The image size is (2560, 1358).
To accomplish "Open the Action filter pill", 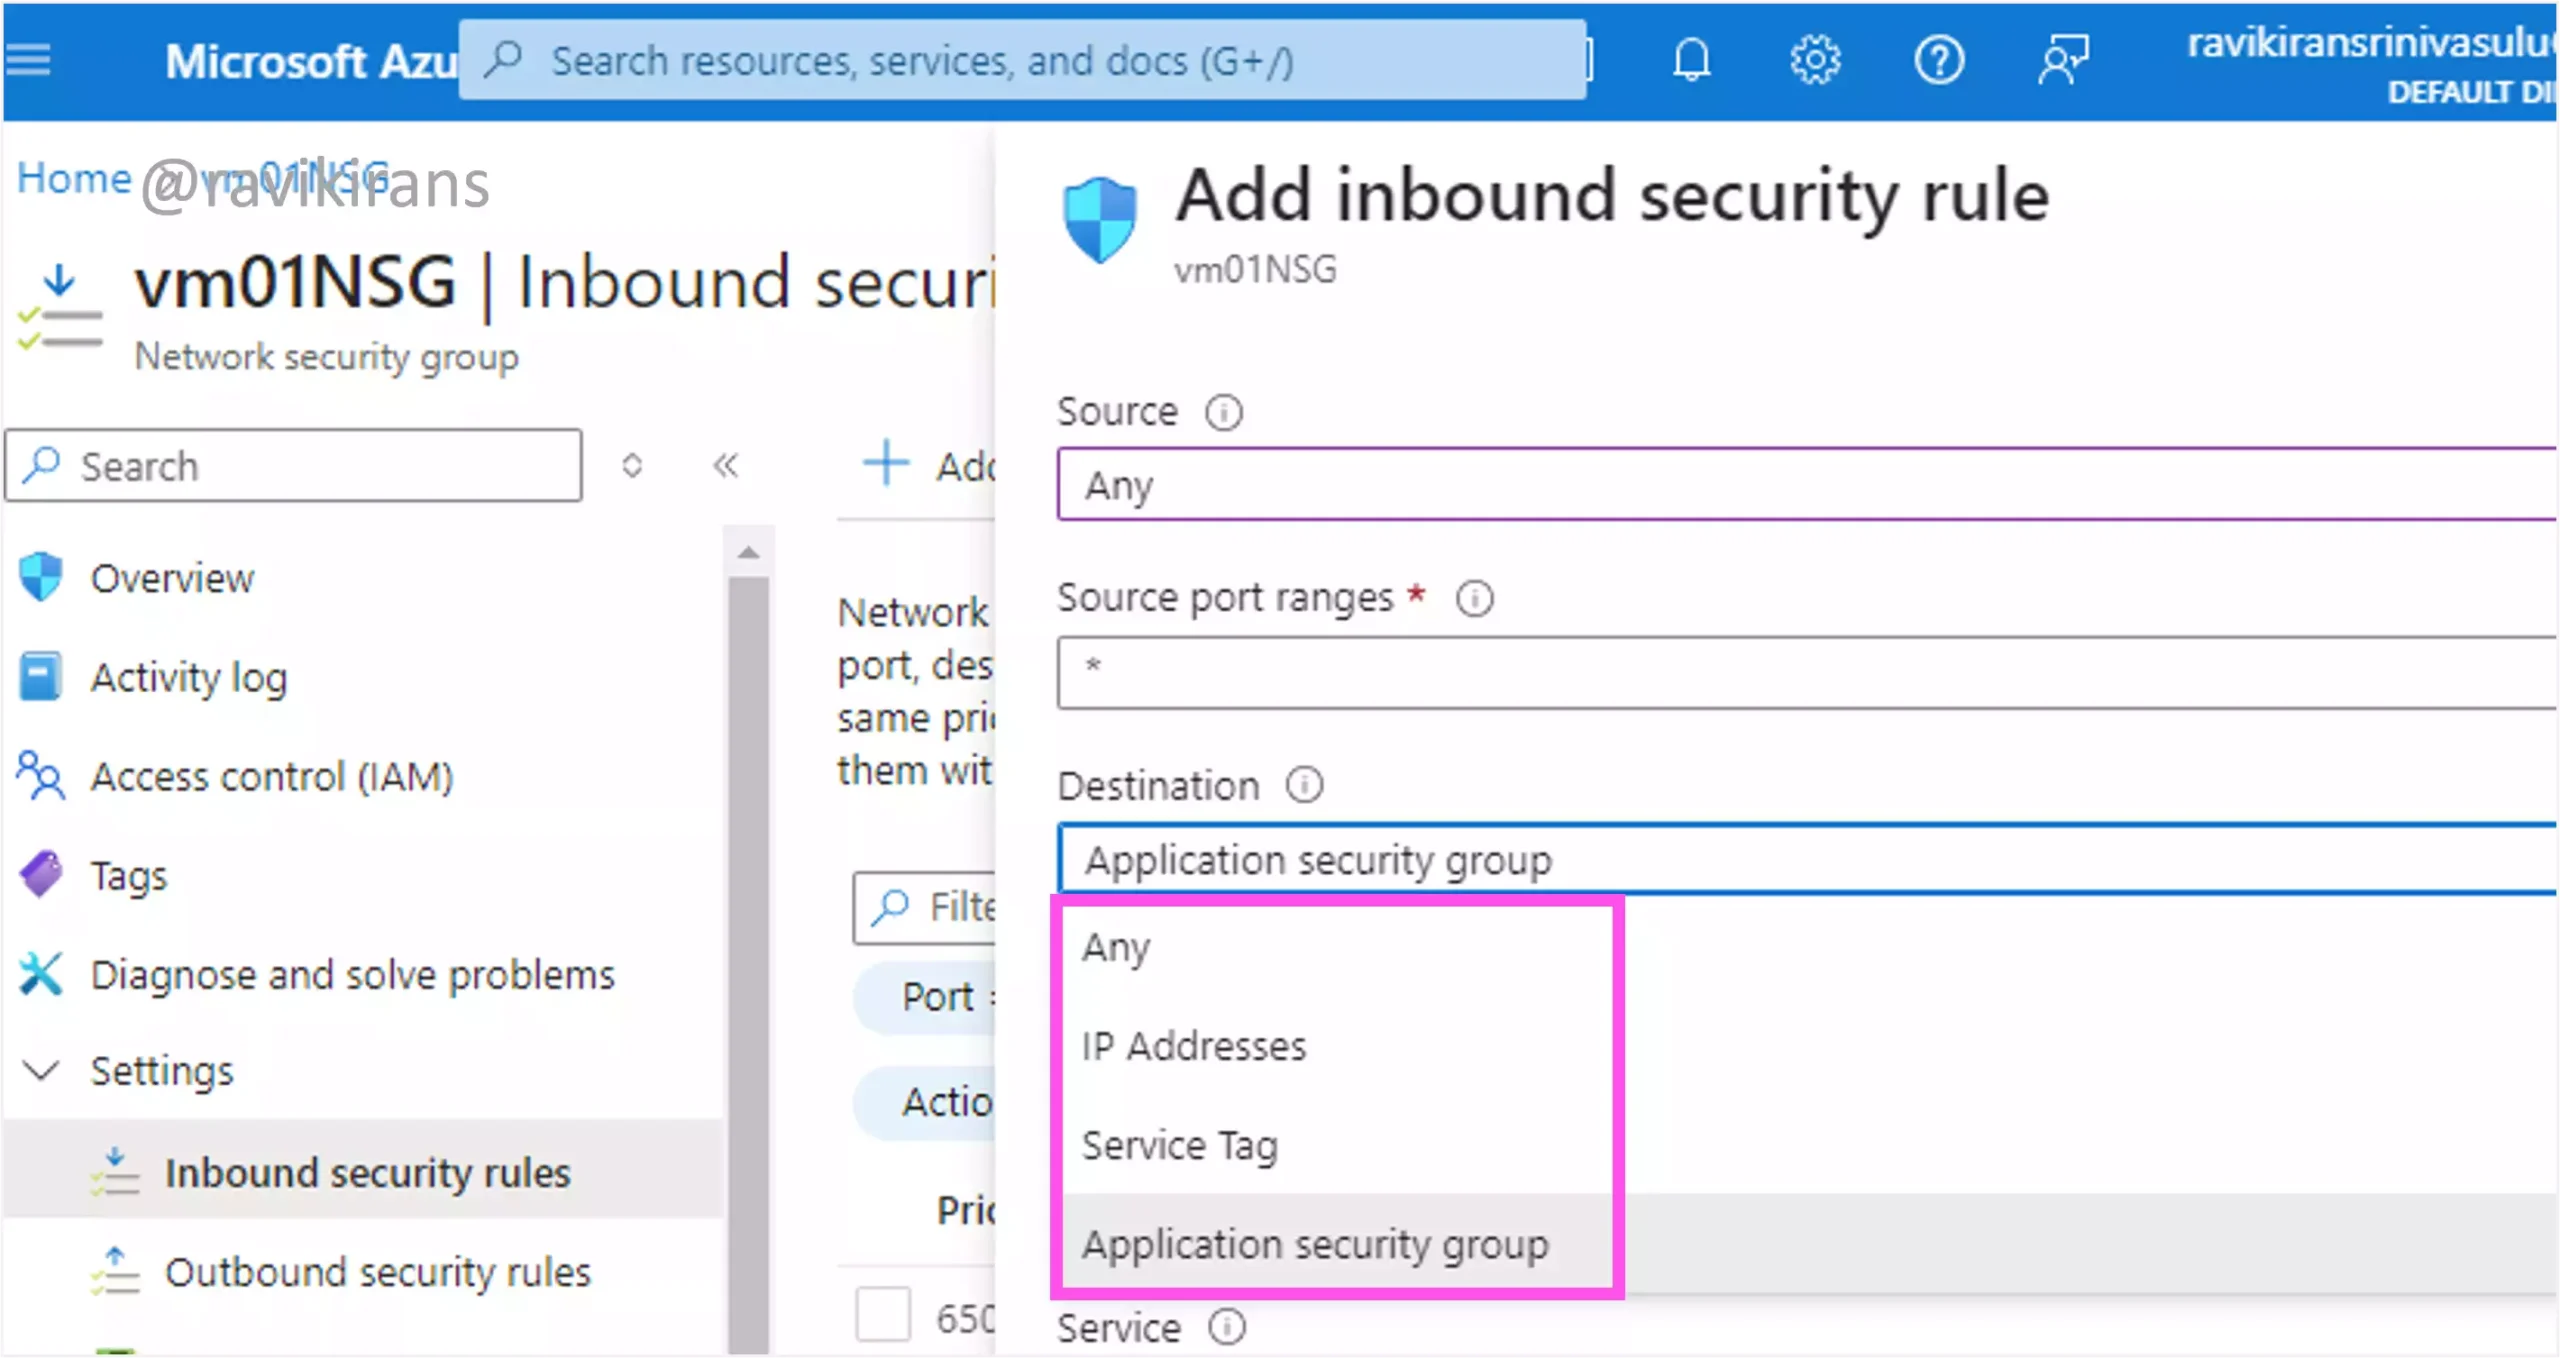I will point(925,1103).
